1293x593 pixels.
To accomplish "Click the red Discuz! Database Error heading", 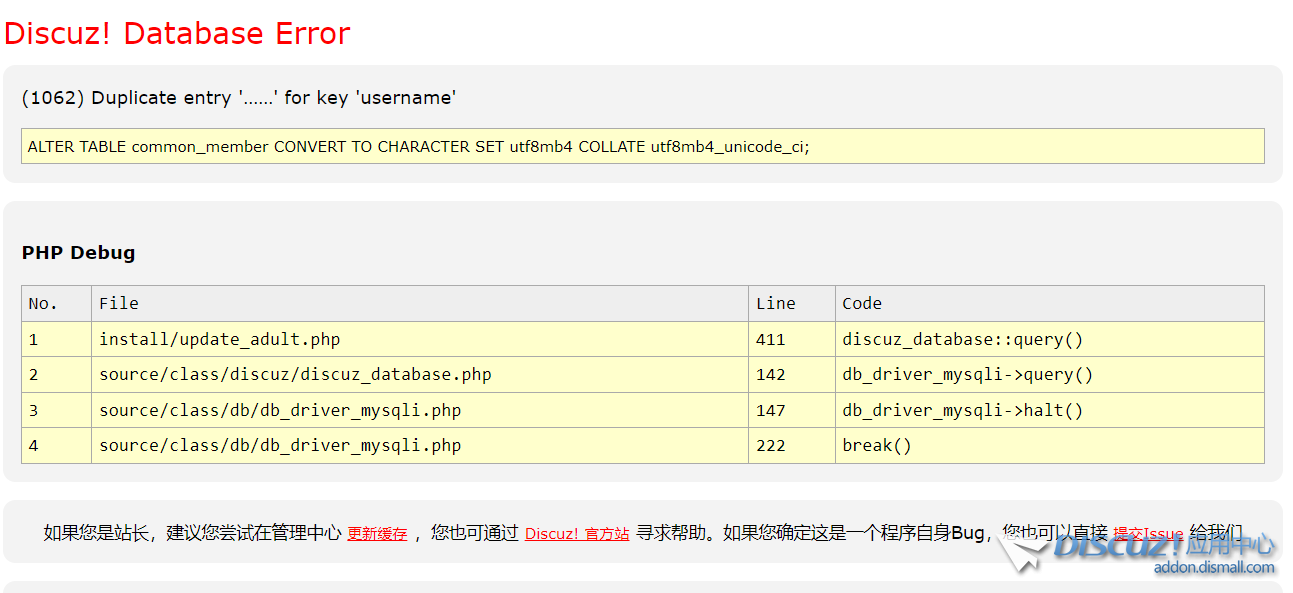I will point(177,33).
